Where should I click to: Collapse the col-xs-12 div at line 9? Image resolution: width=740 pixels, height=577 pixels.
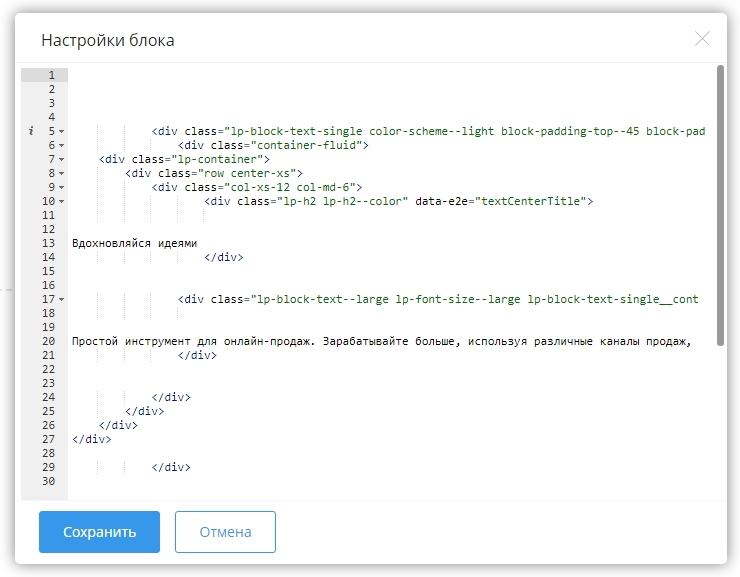61,187
